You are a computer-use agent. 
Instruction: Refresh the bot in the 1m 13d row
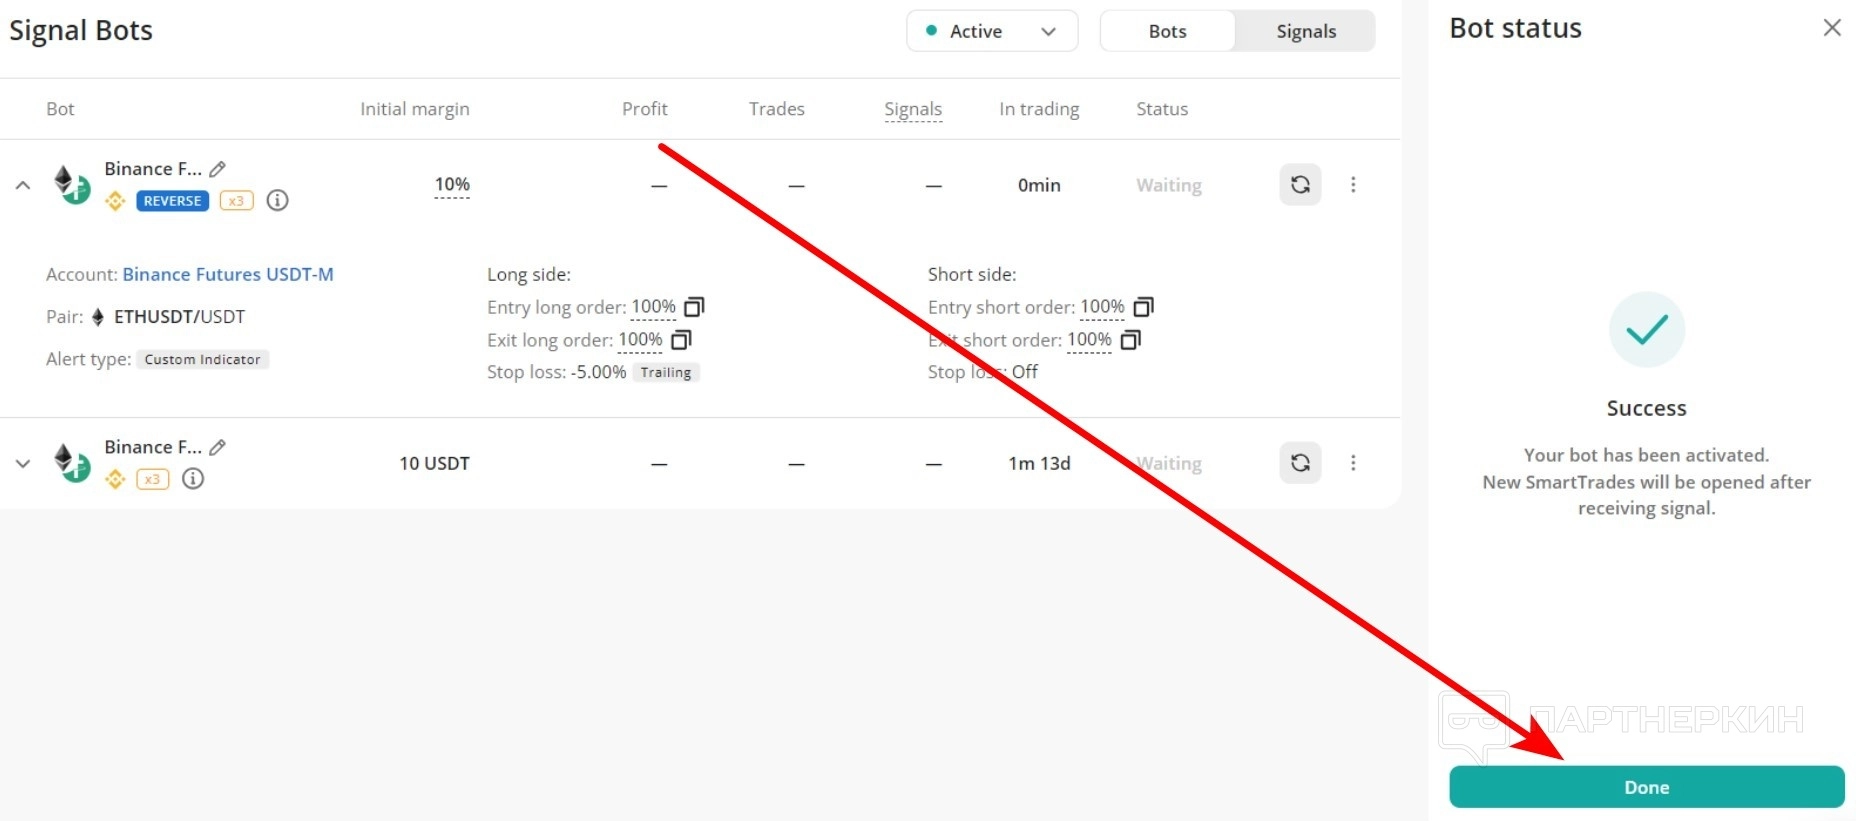point(1300,463)
